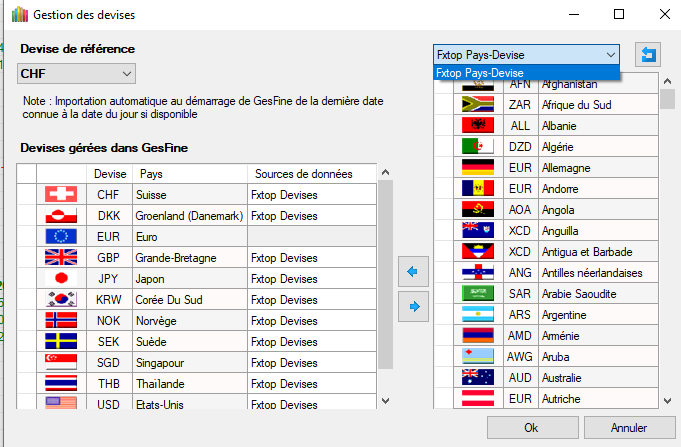Click the Algeria flag in DZD row
Screen dimensions: 681x447
click(478, 146)
